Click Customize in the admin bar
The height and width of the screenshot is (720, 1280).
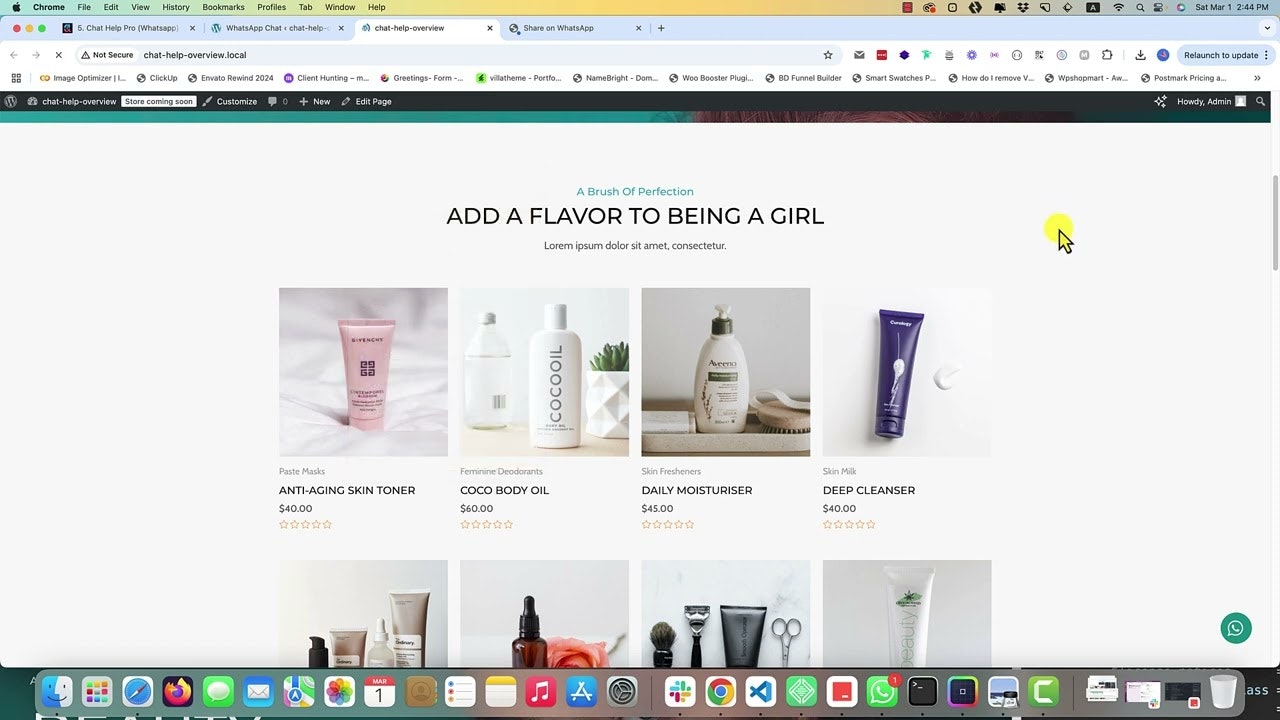click(x=229, y=101)
